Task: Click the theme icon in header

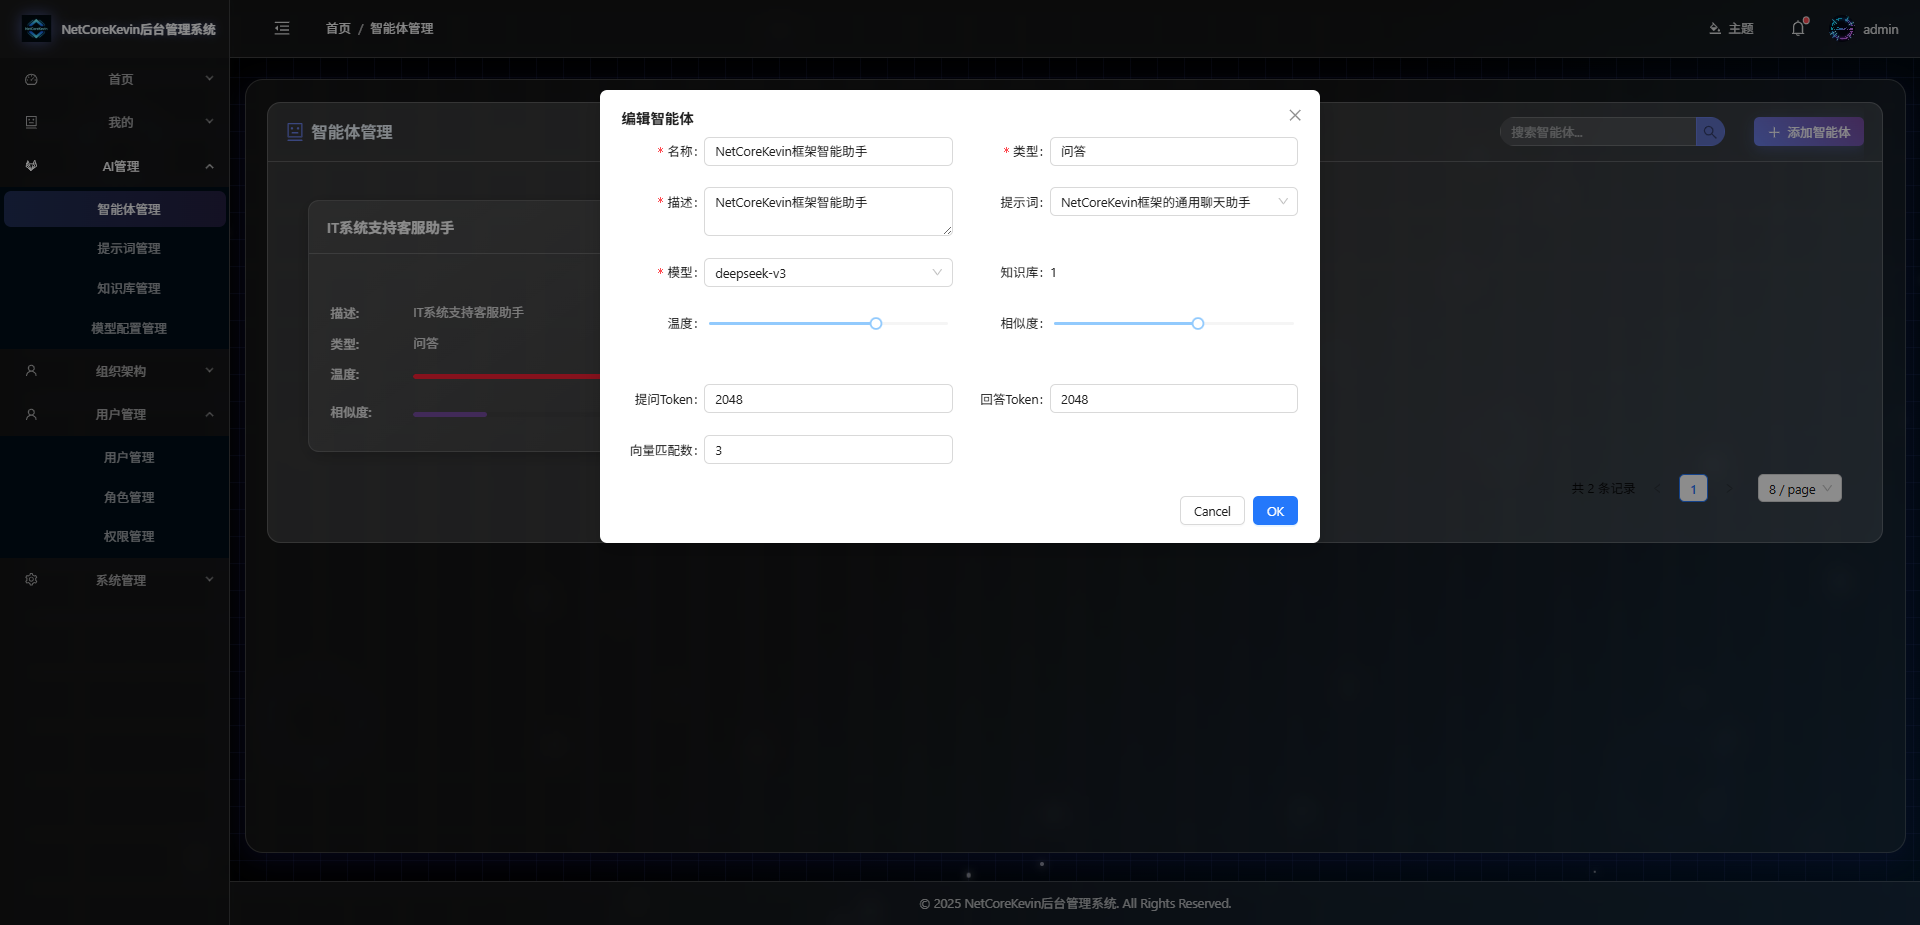Action: click(x=1715, y=29)
